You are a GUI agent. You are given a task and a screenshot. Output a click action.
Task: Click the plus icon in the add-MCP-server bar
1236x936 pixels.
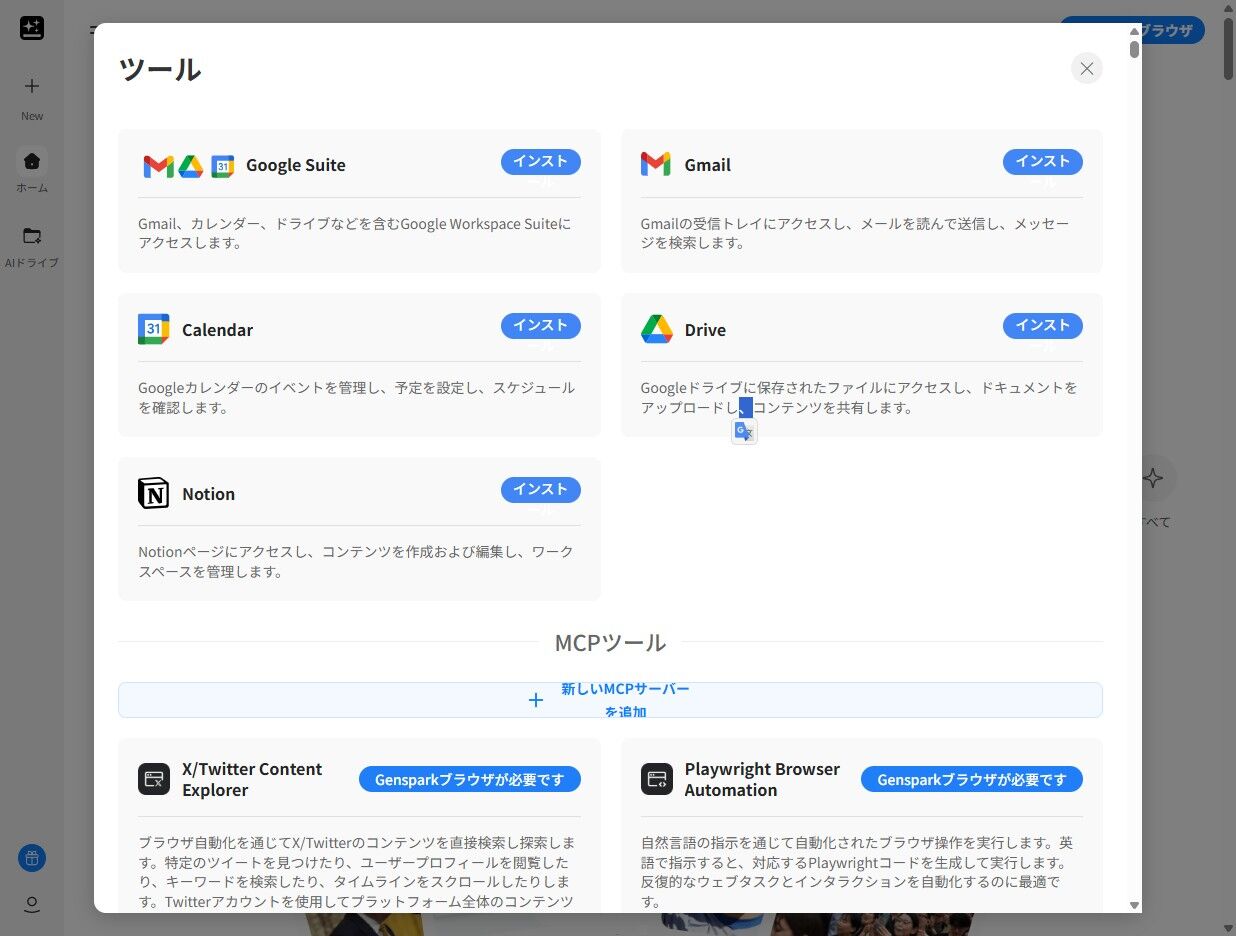click(x=536, y=700)
